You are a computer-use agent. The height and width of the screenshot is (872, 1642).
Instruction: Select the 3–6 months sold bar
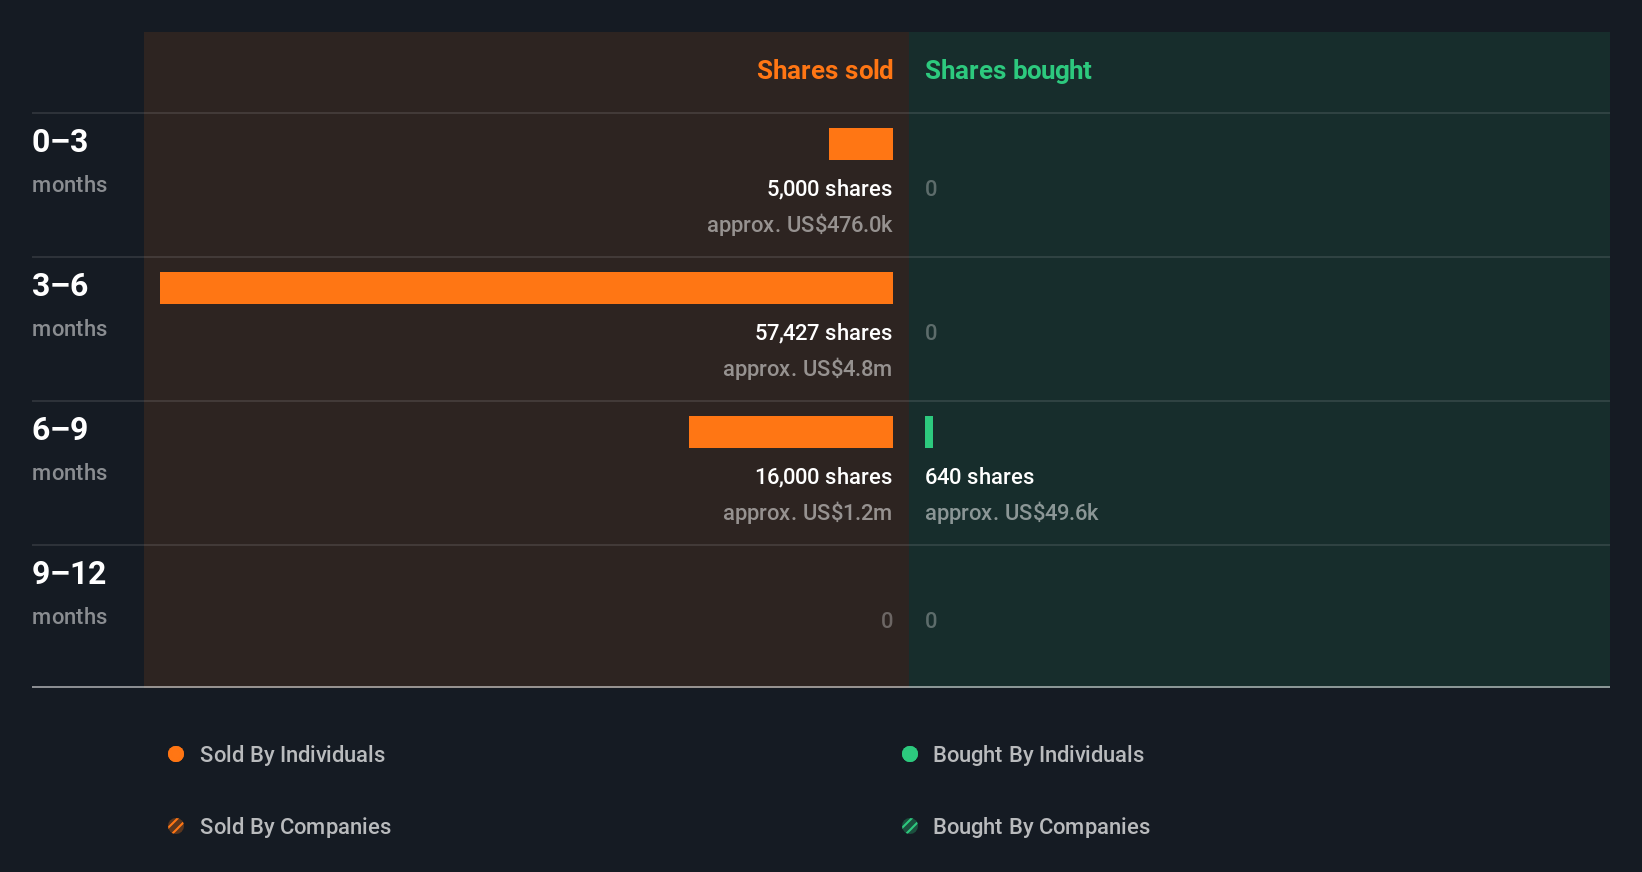pos(526,288)
